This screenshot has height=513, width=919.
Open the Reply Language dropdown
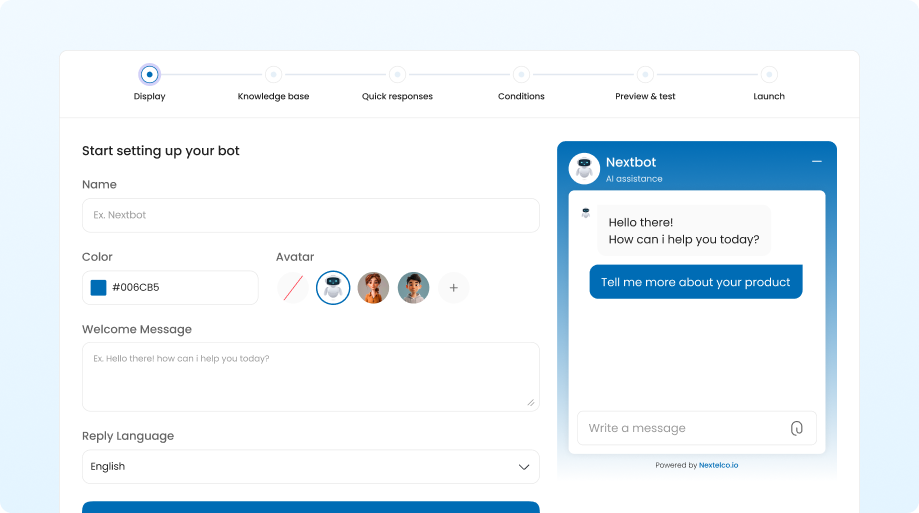[x=310, y=467]
